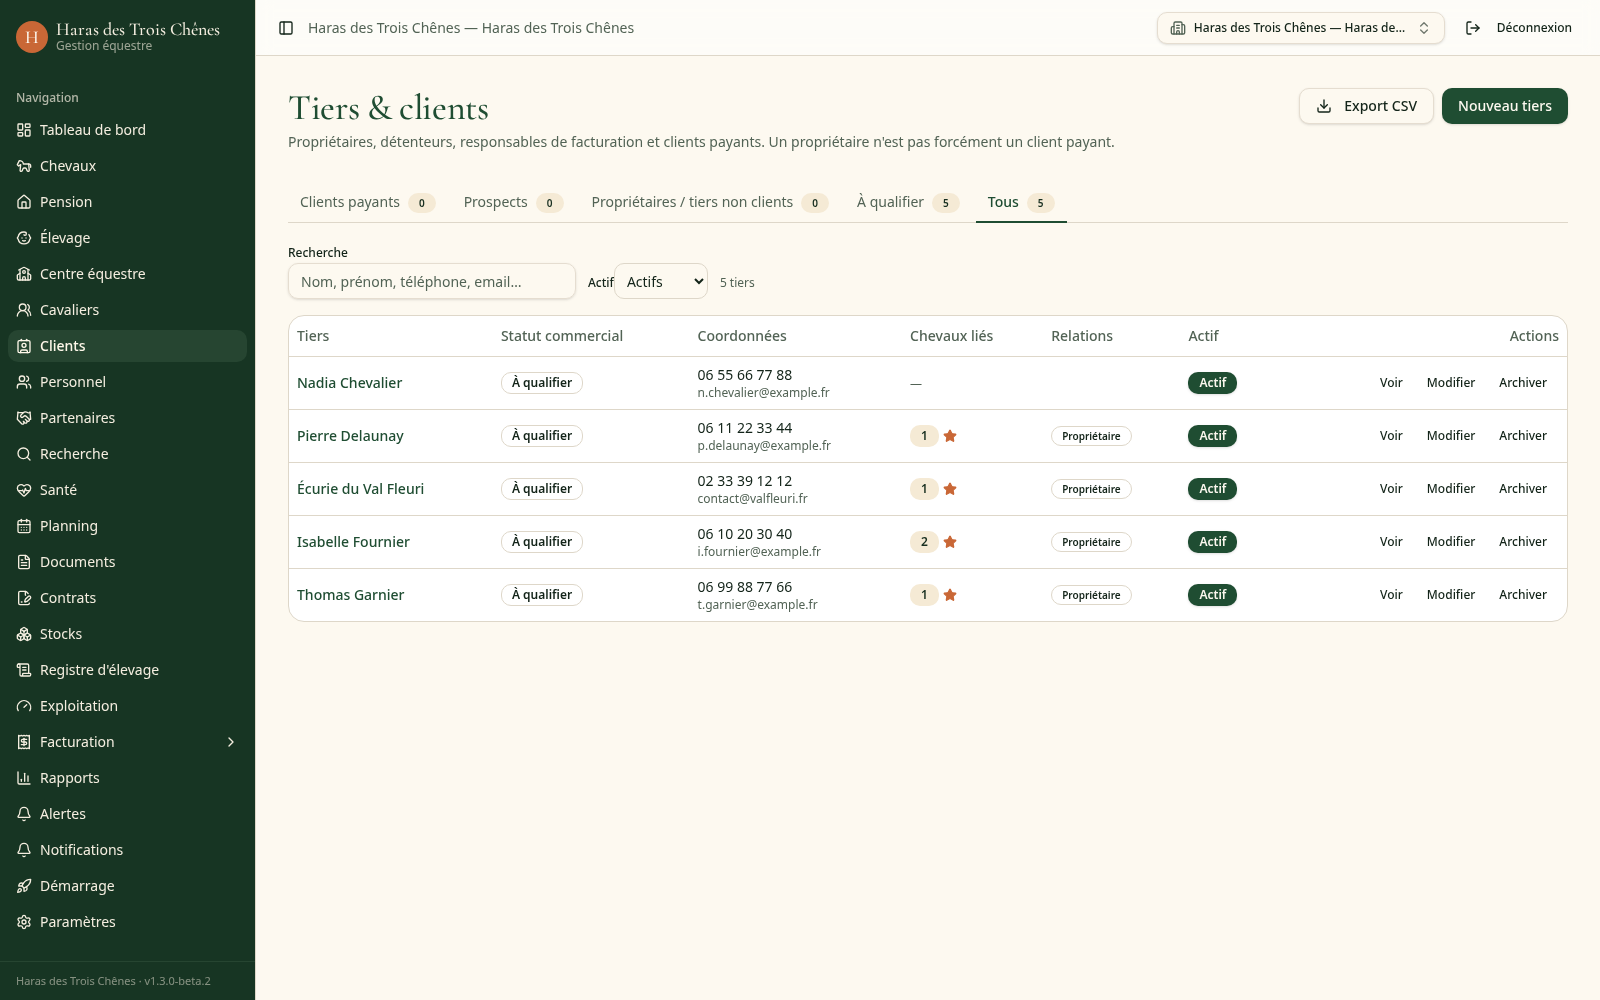
Task: Expand the Facturation submenu chevron
Action: point(231,742)
